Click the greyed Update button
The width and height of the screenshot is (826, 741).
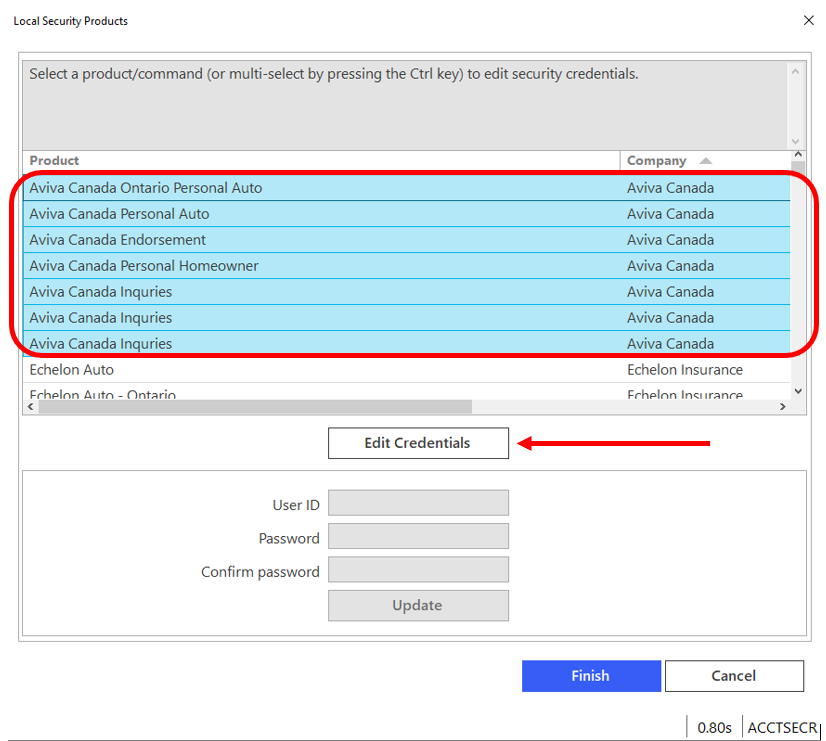pyautogui.click(x=418, y=606)
